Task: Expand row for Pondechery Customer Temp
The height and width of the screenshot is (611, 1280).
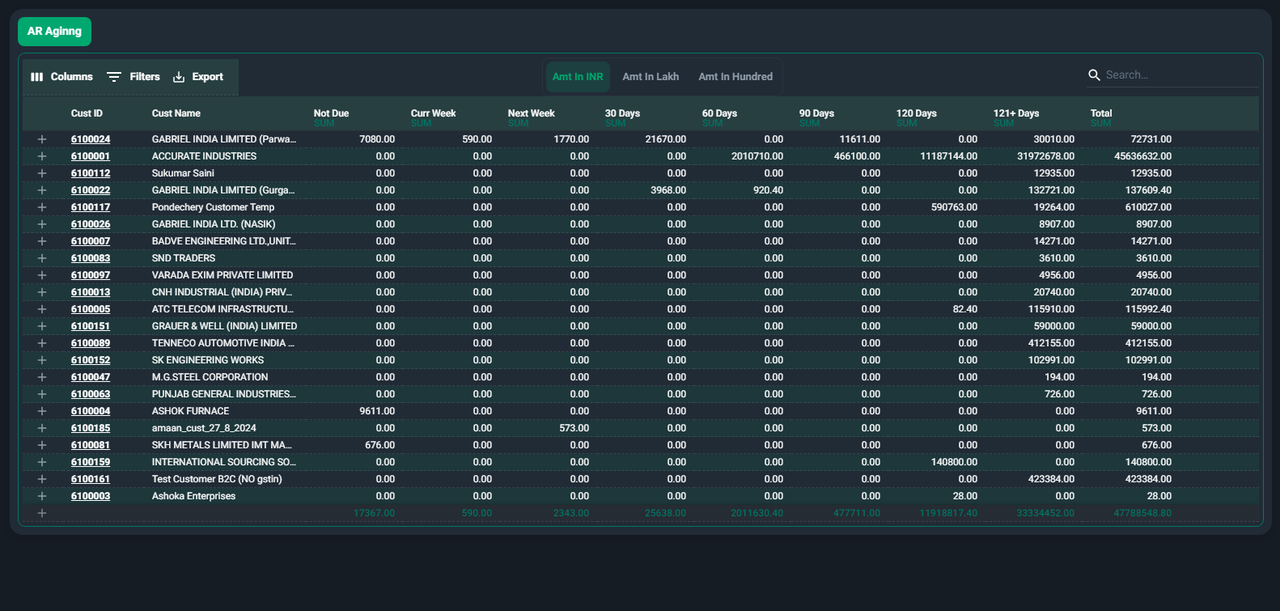Action: pos(42,207)
